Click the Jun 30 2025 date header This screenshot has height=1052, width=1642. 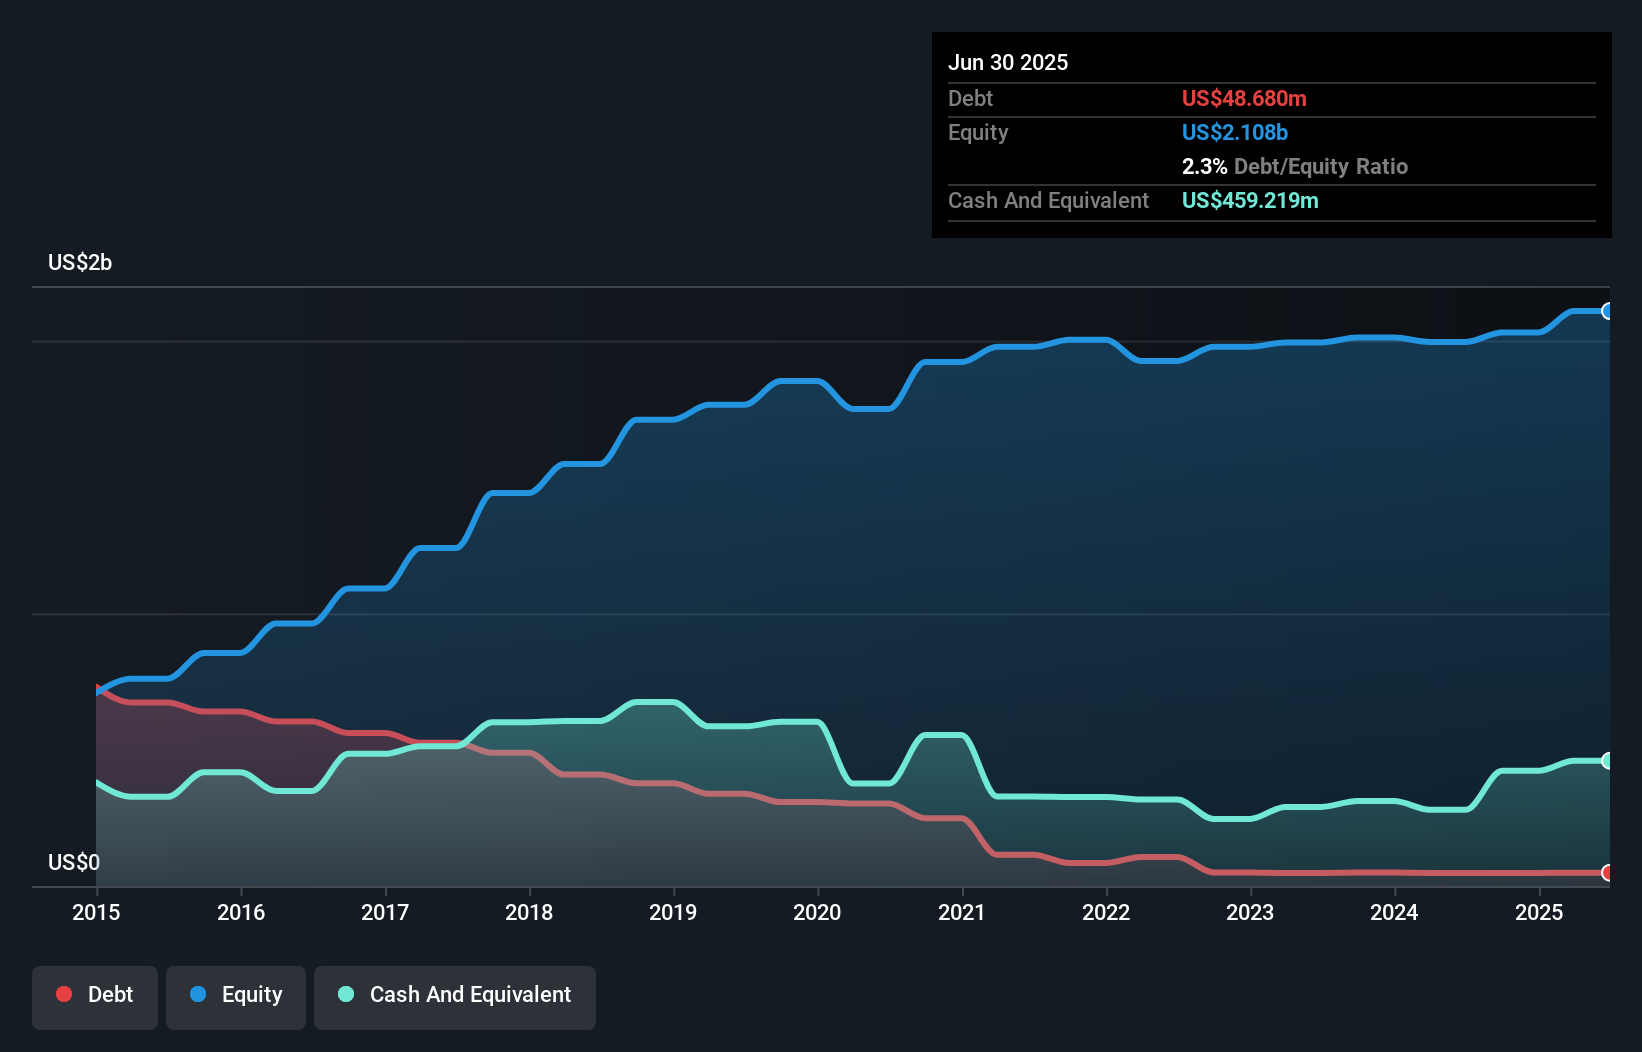[x=1008, y=62]
